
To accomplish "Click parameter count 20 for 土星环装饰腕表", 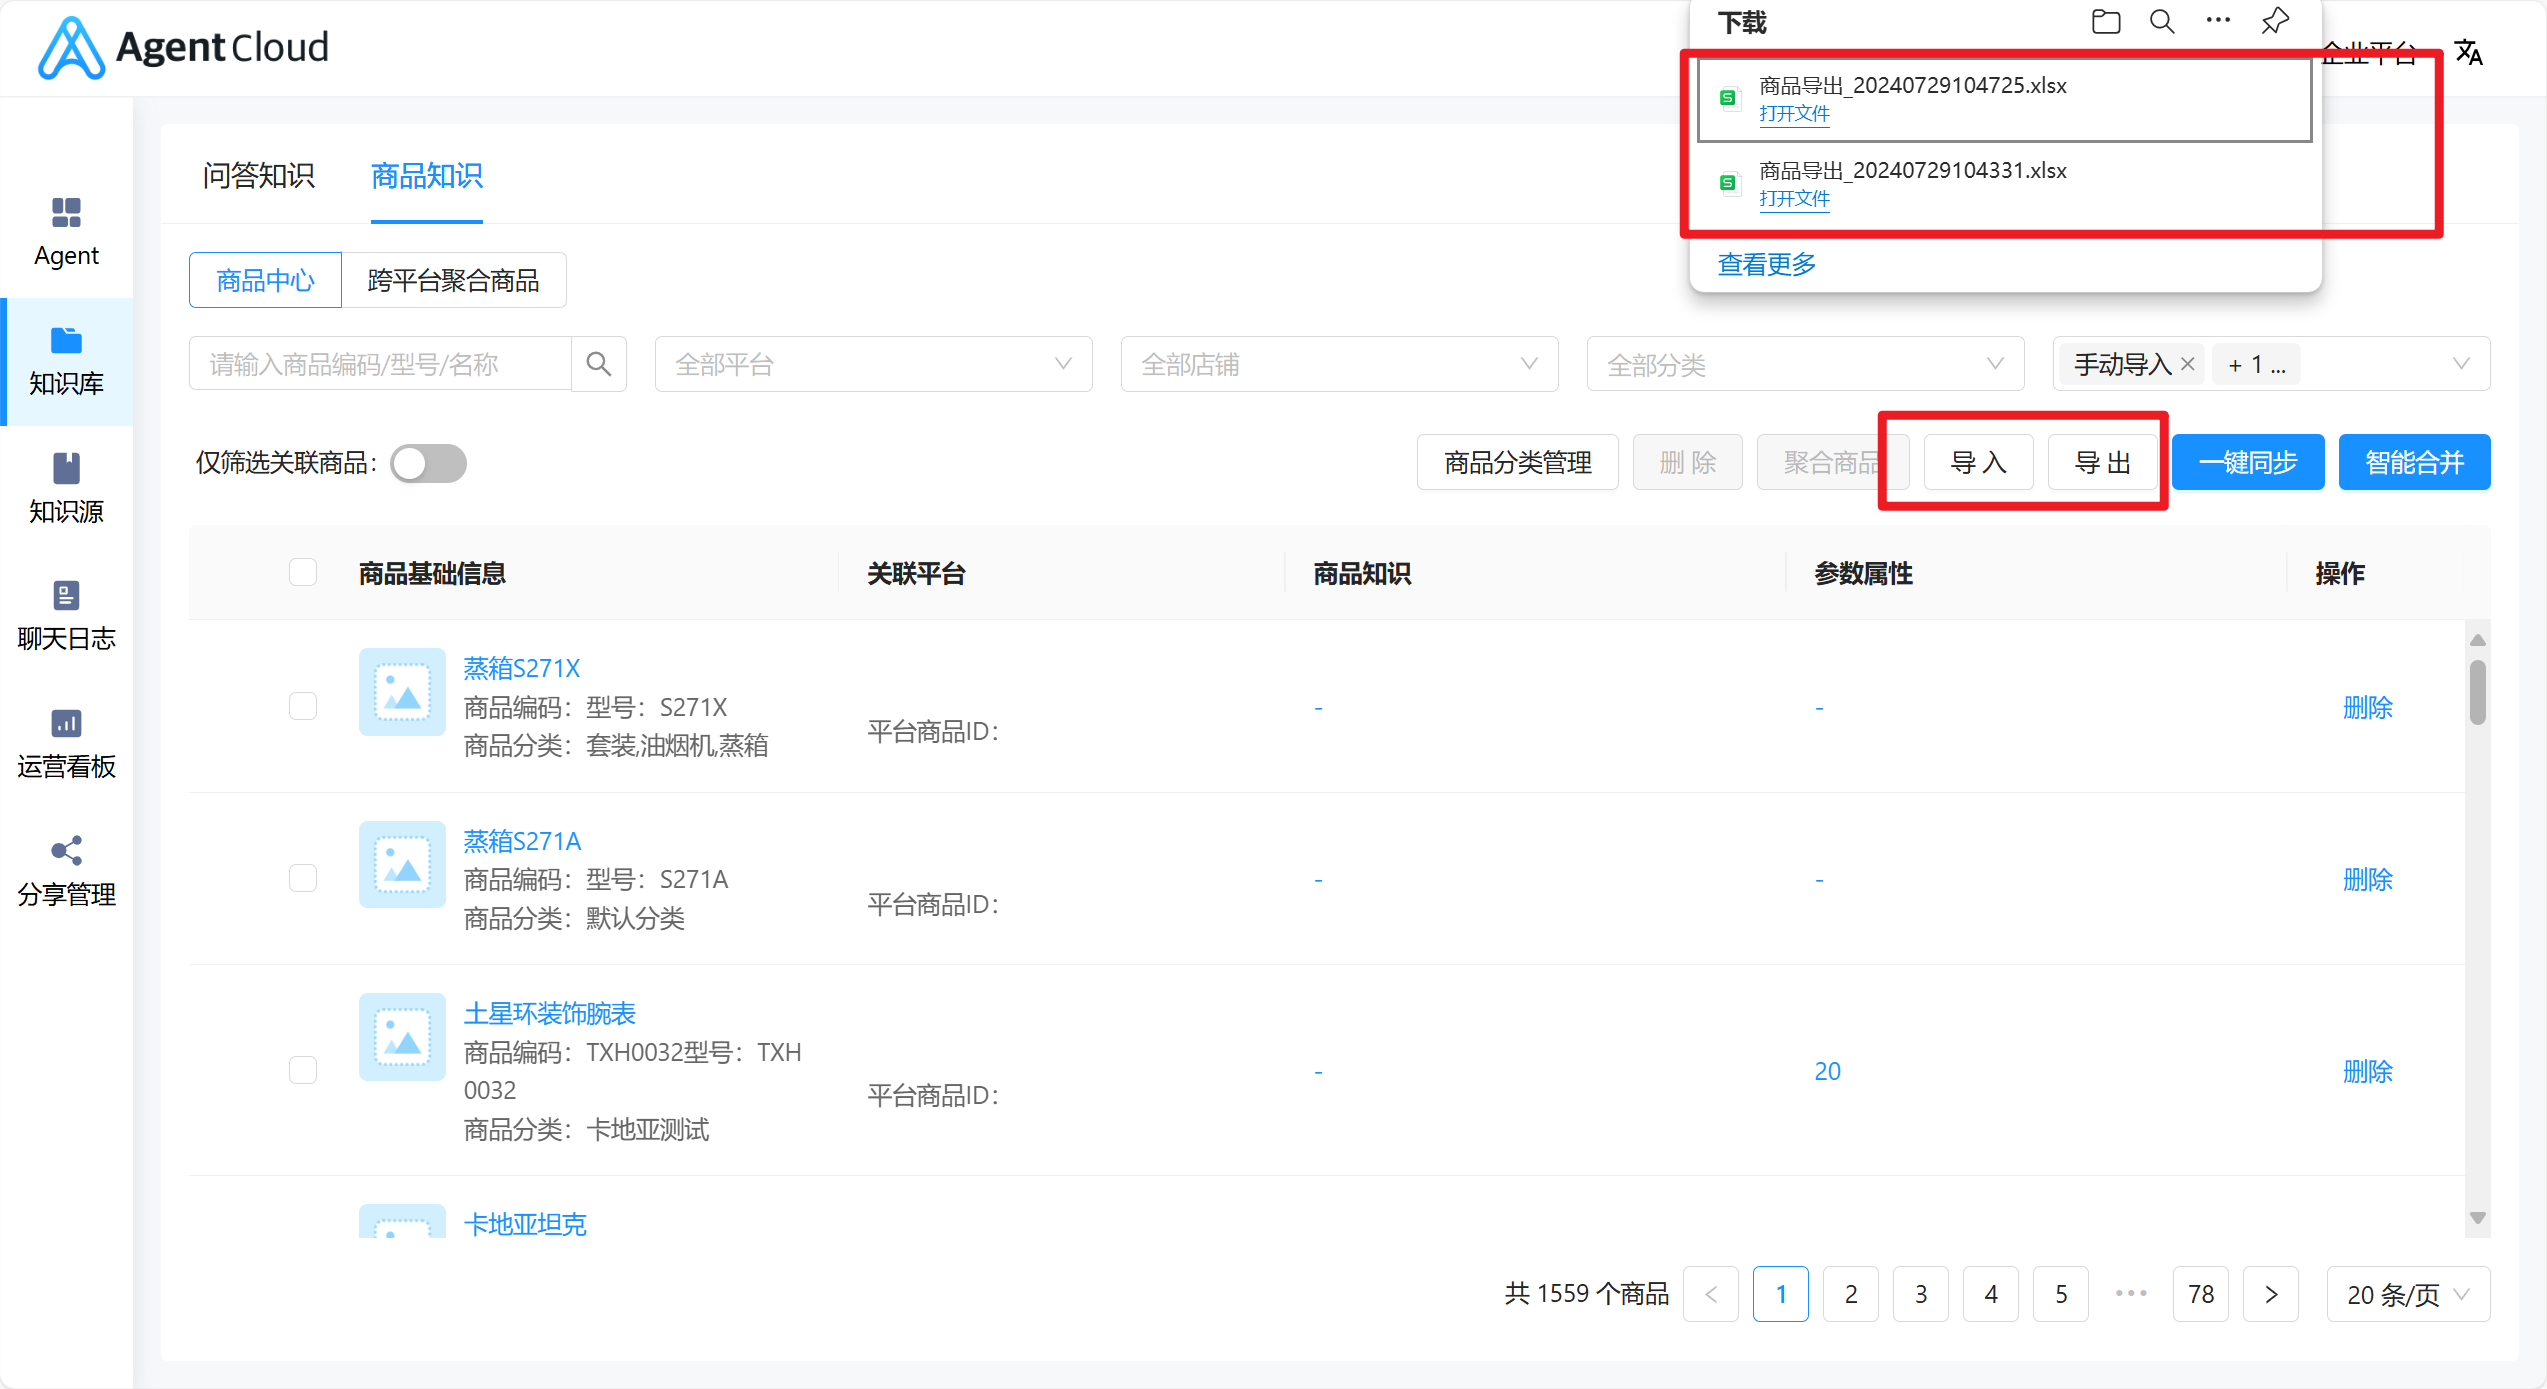I will tap(1827, 1071).
